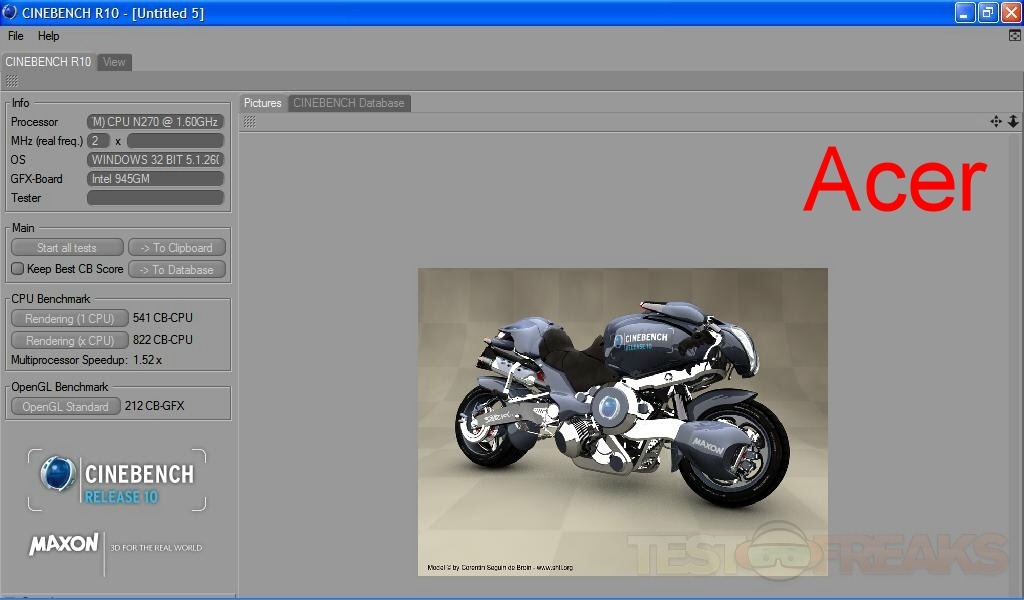Click the To Clipboard button

(176, 247)
